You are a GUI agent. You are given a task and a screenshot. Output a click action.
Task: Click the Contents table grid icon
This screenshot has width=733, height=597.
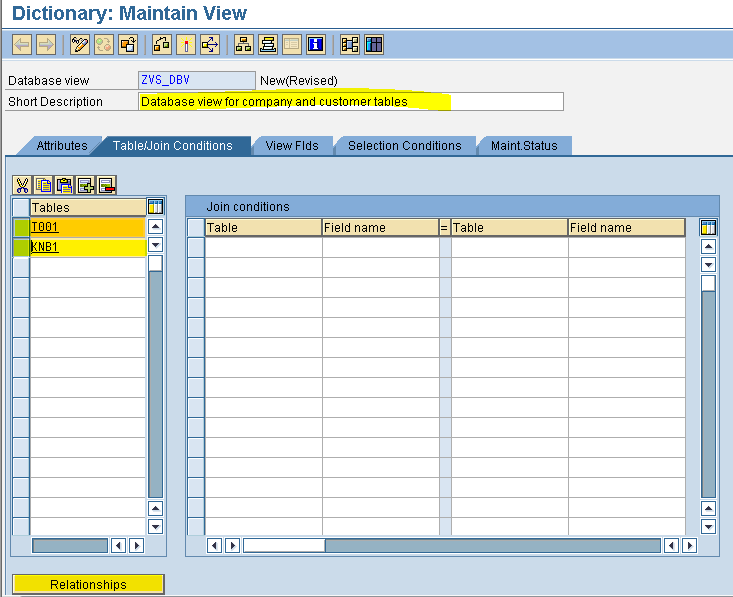point(374,45)
